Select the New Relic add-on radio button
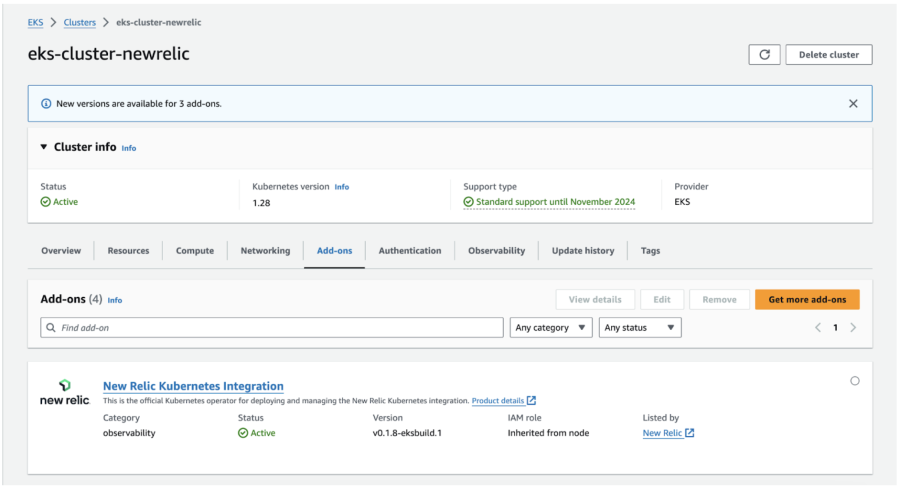 [854, 381]
